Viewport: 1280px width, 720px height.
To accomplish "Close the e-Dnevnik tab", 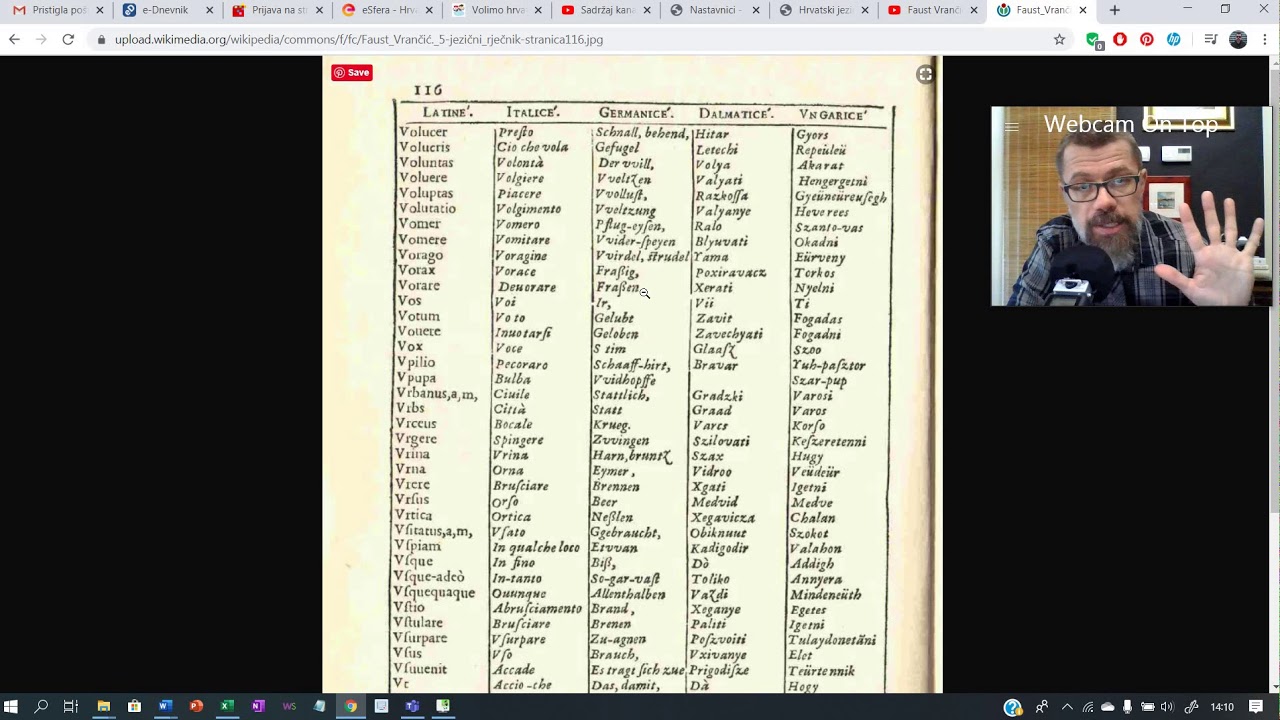I will pyautogui.click(x=209, y=10).
